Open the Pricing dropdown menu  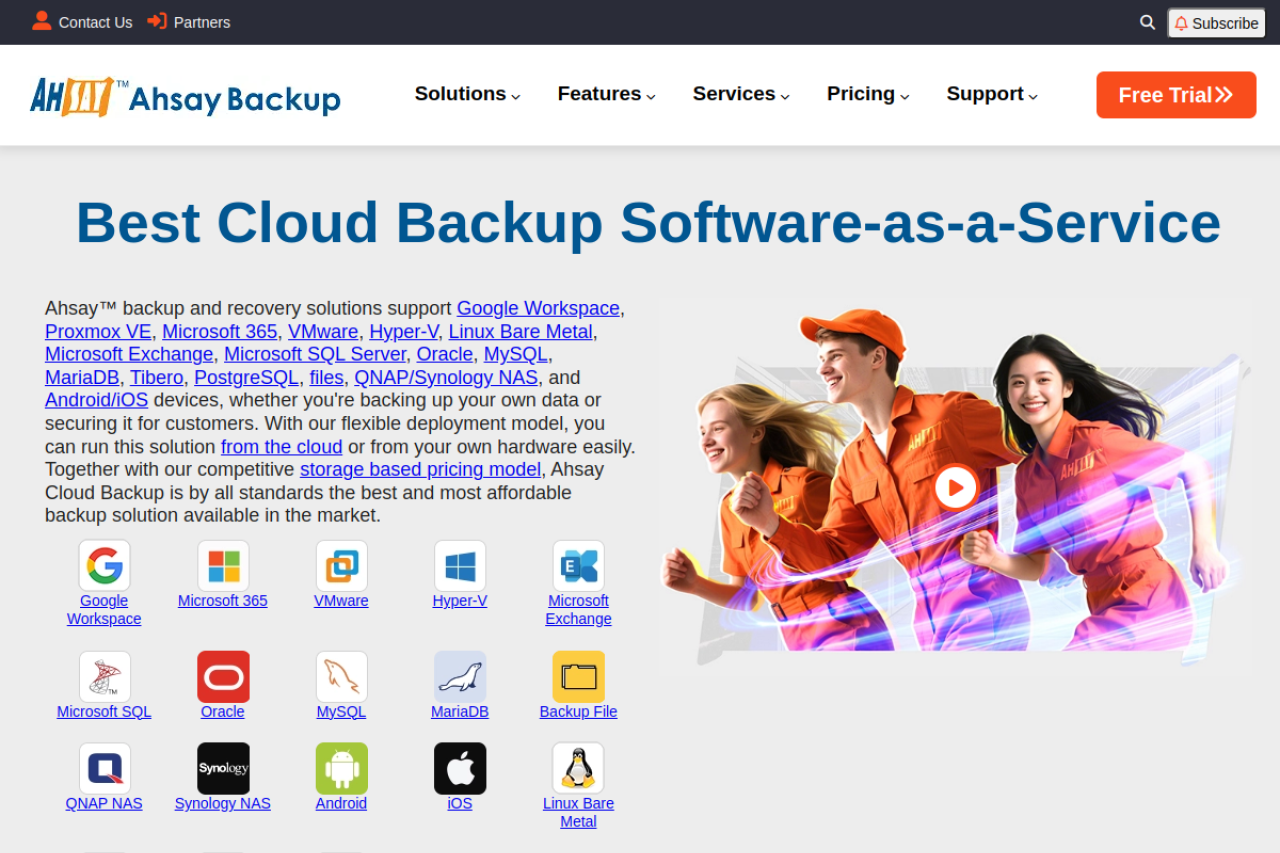[867, 94]
